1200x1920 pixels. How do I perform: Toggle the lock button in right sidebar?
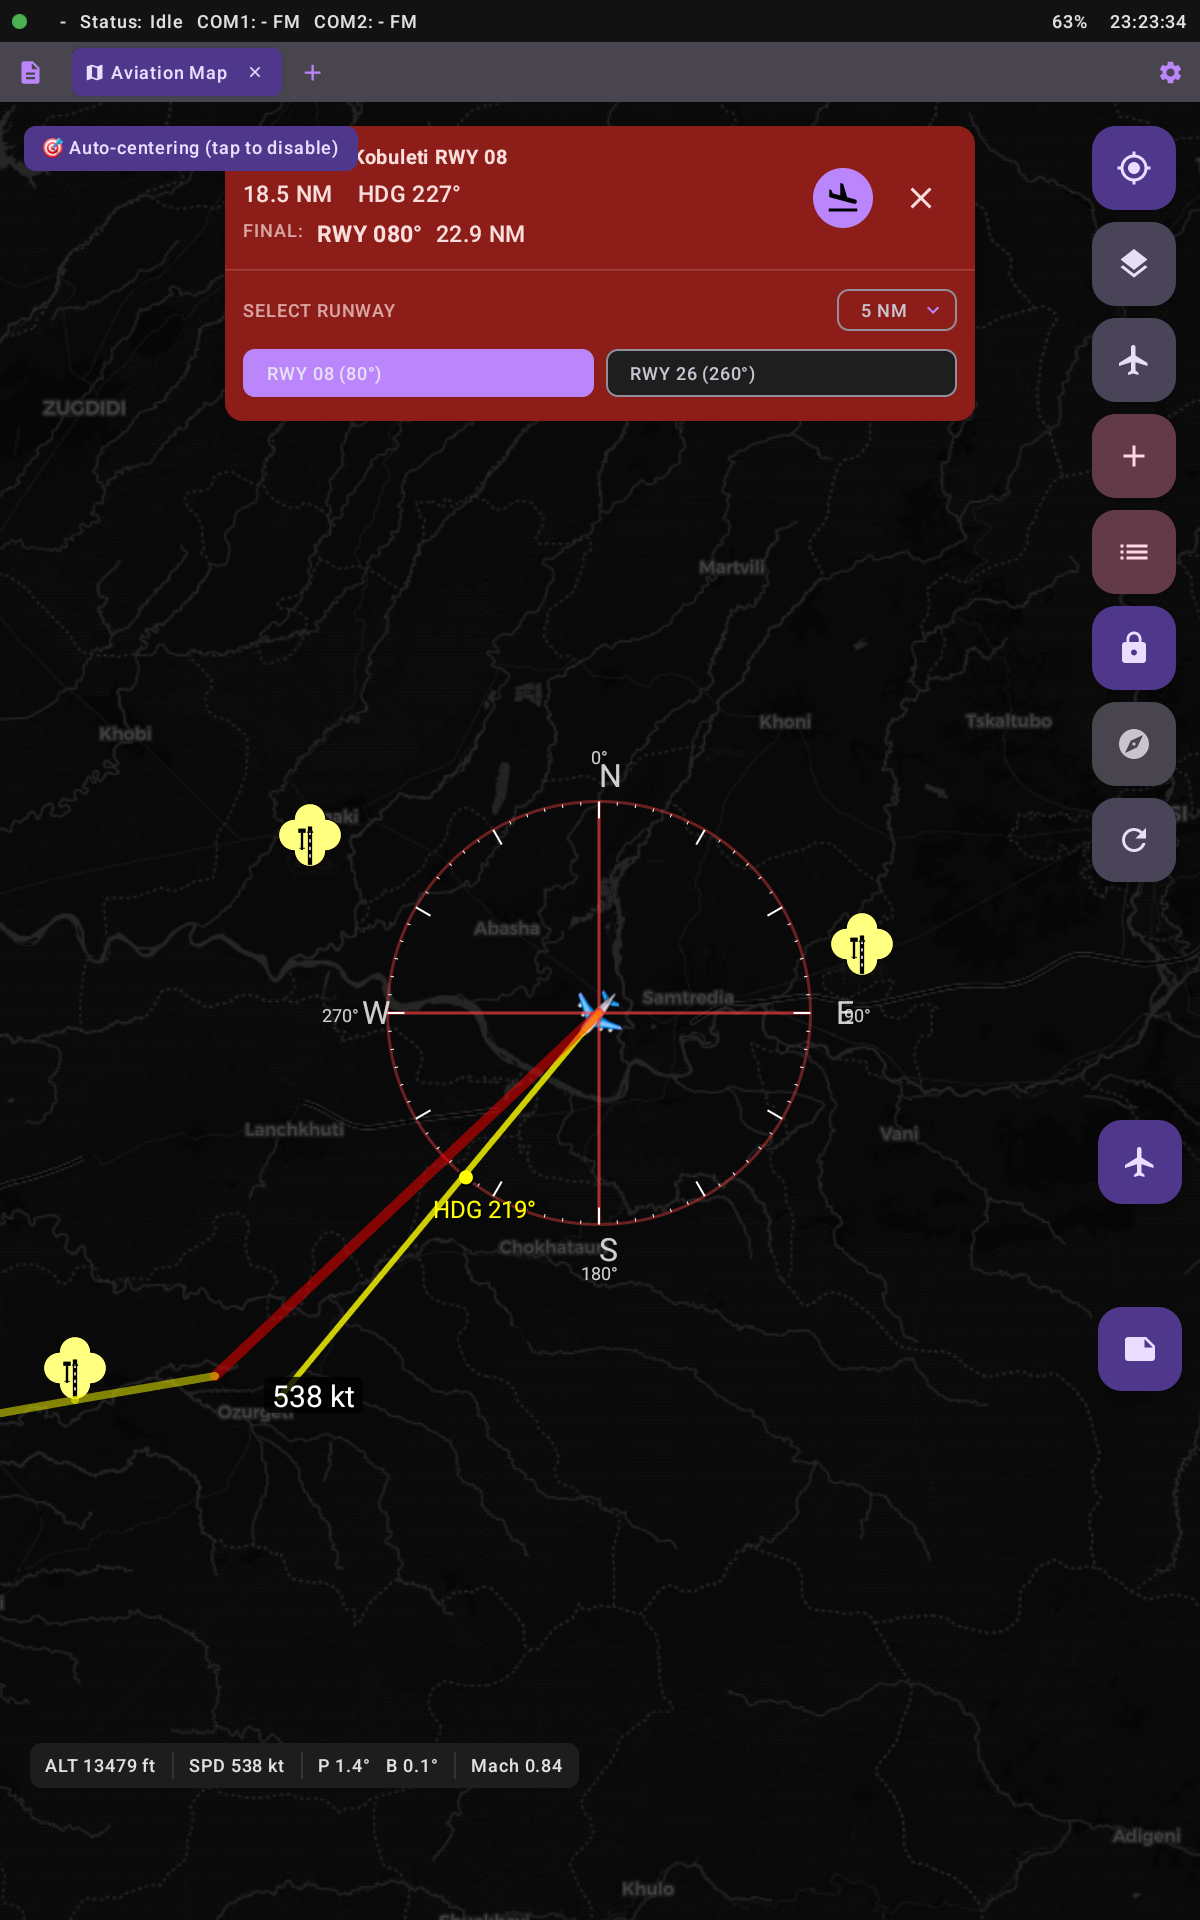click(1133, 648)
